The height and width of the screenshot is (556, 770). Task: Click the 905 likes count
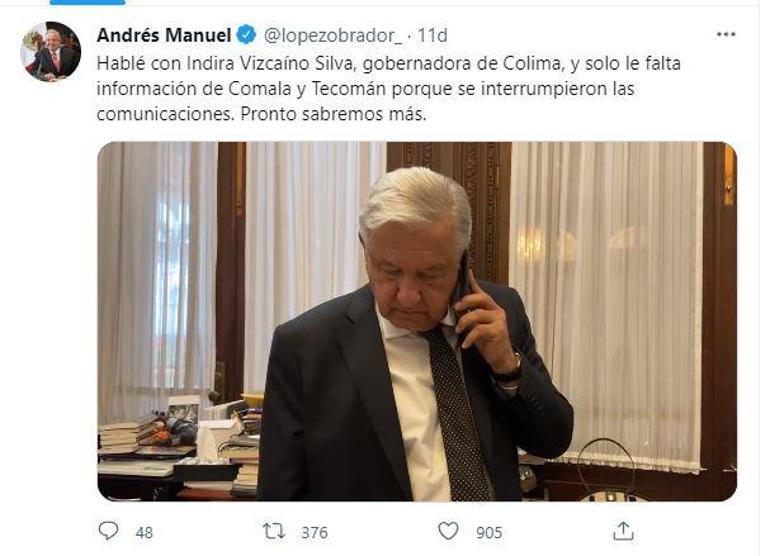click(x=489, y=532)
